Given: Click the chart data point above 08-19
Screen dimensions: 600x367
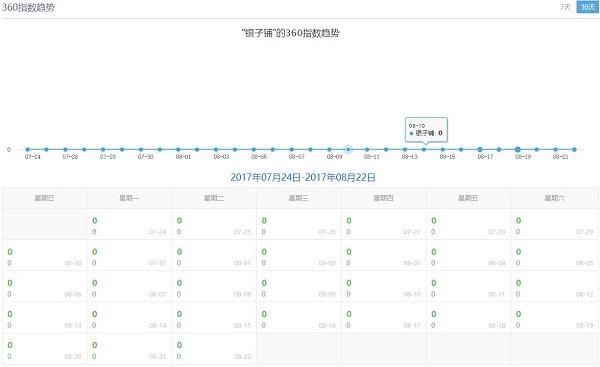Looking at the screenshot, I should point(518,150).
